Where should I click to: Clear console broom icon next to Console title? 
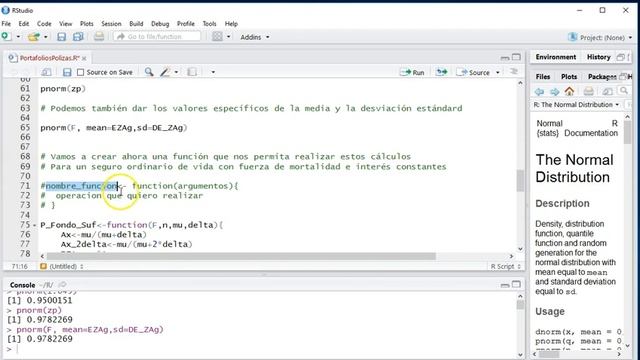click(x=62, y=284)
